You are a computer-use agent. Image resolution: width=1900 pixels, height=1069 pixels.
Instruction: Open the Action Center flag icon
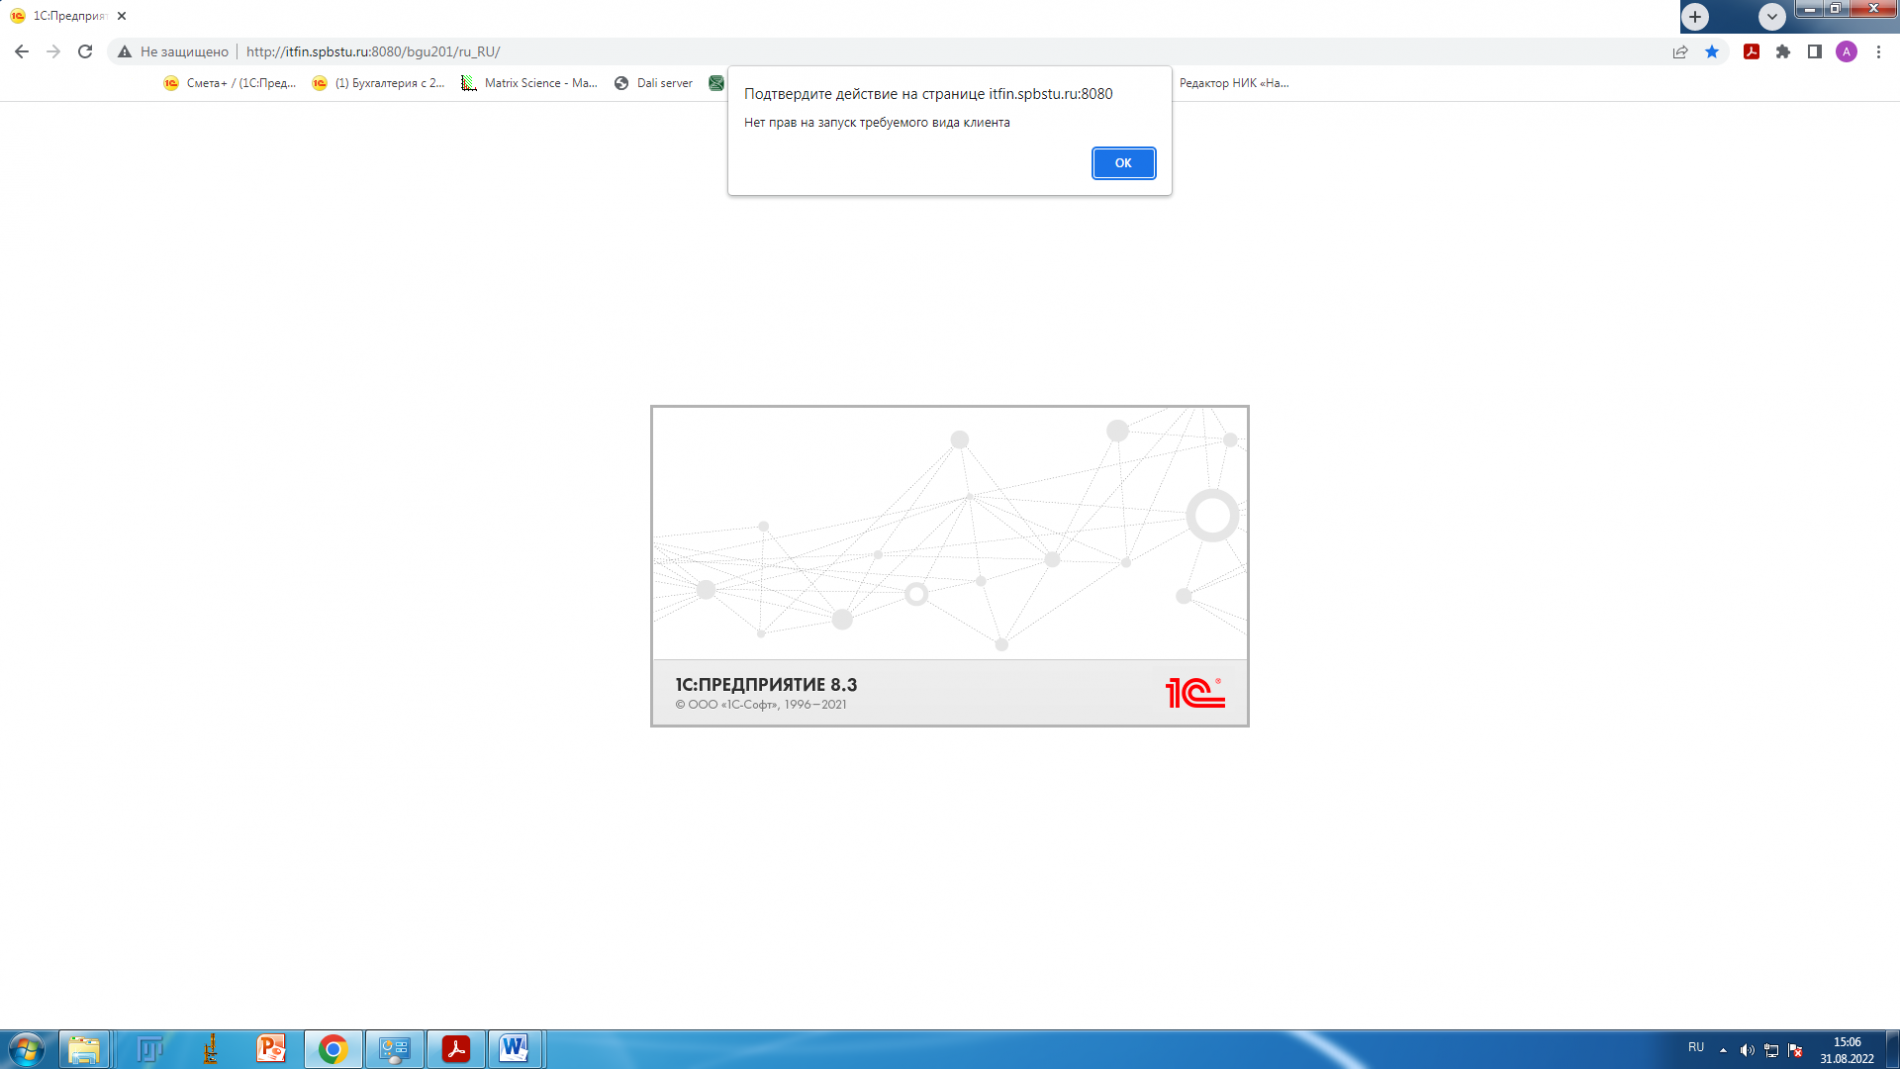pyautogui.click(x=1796, y=1050)
